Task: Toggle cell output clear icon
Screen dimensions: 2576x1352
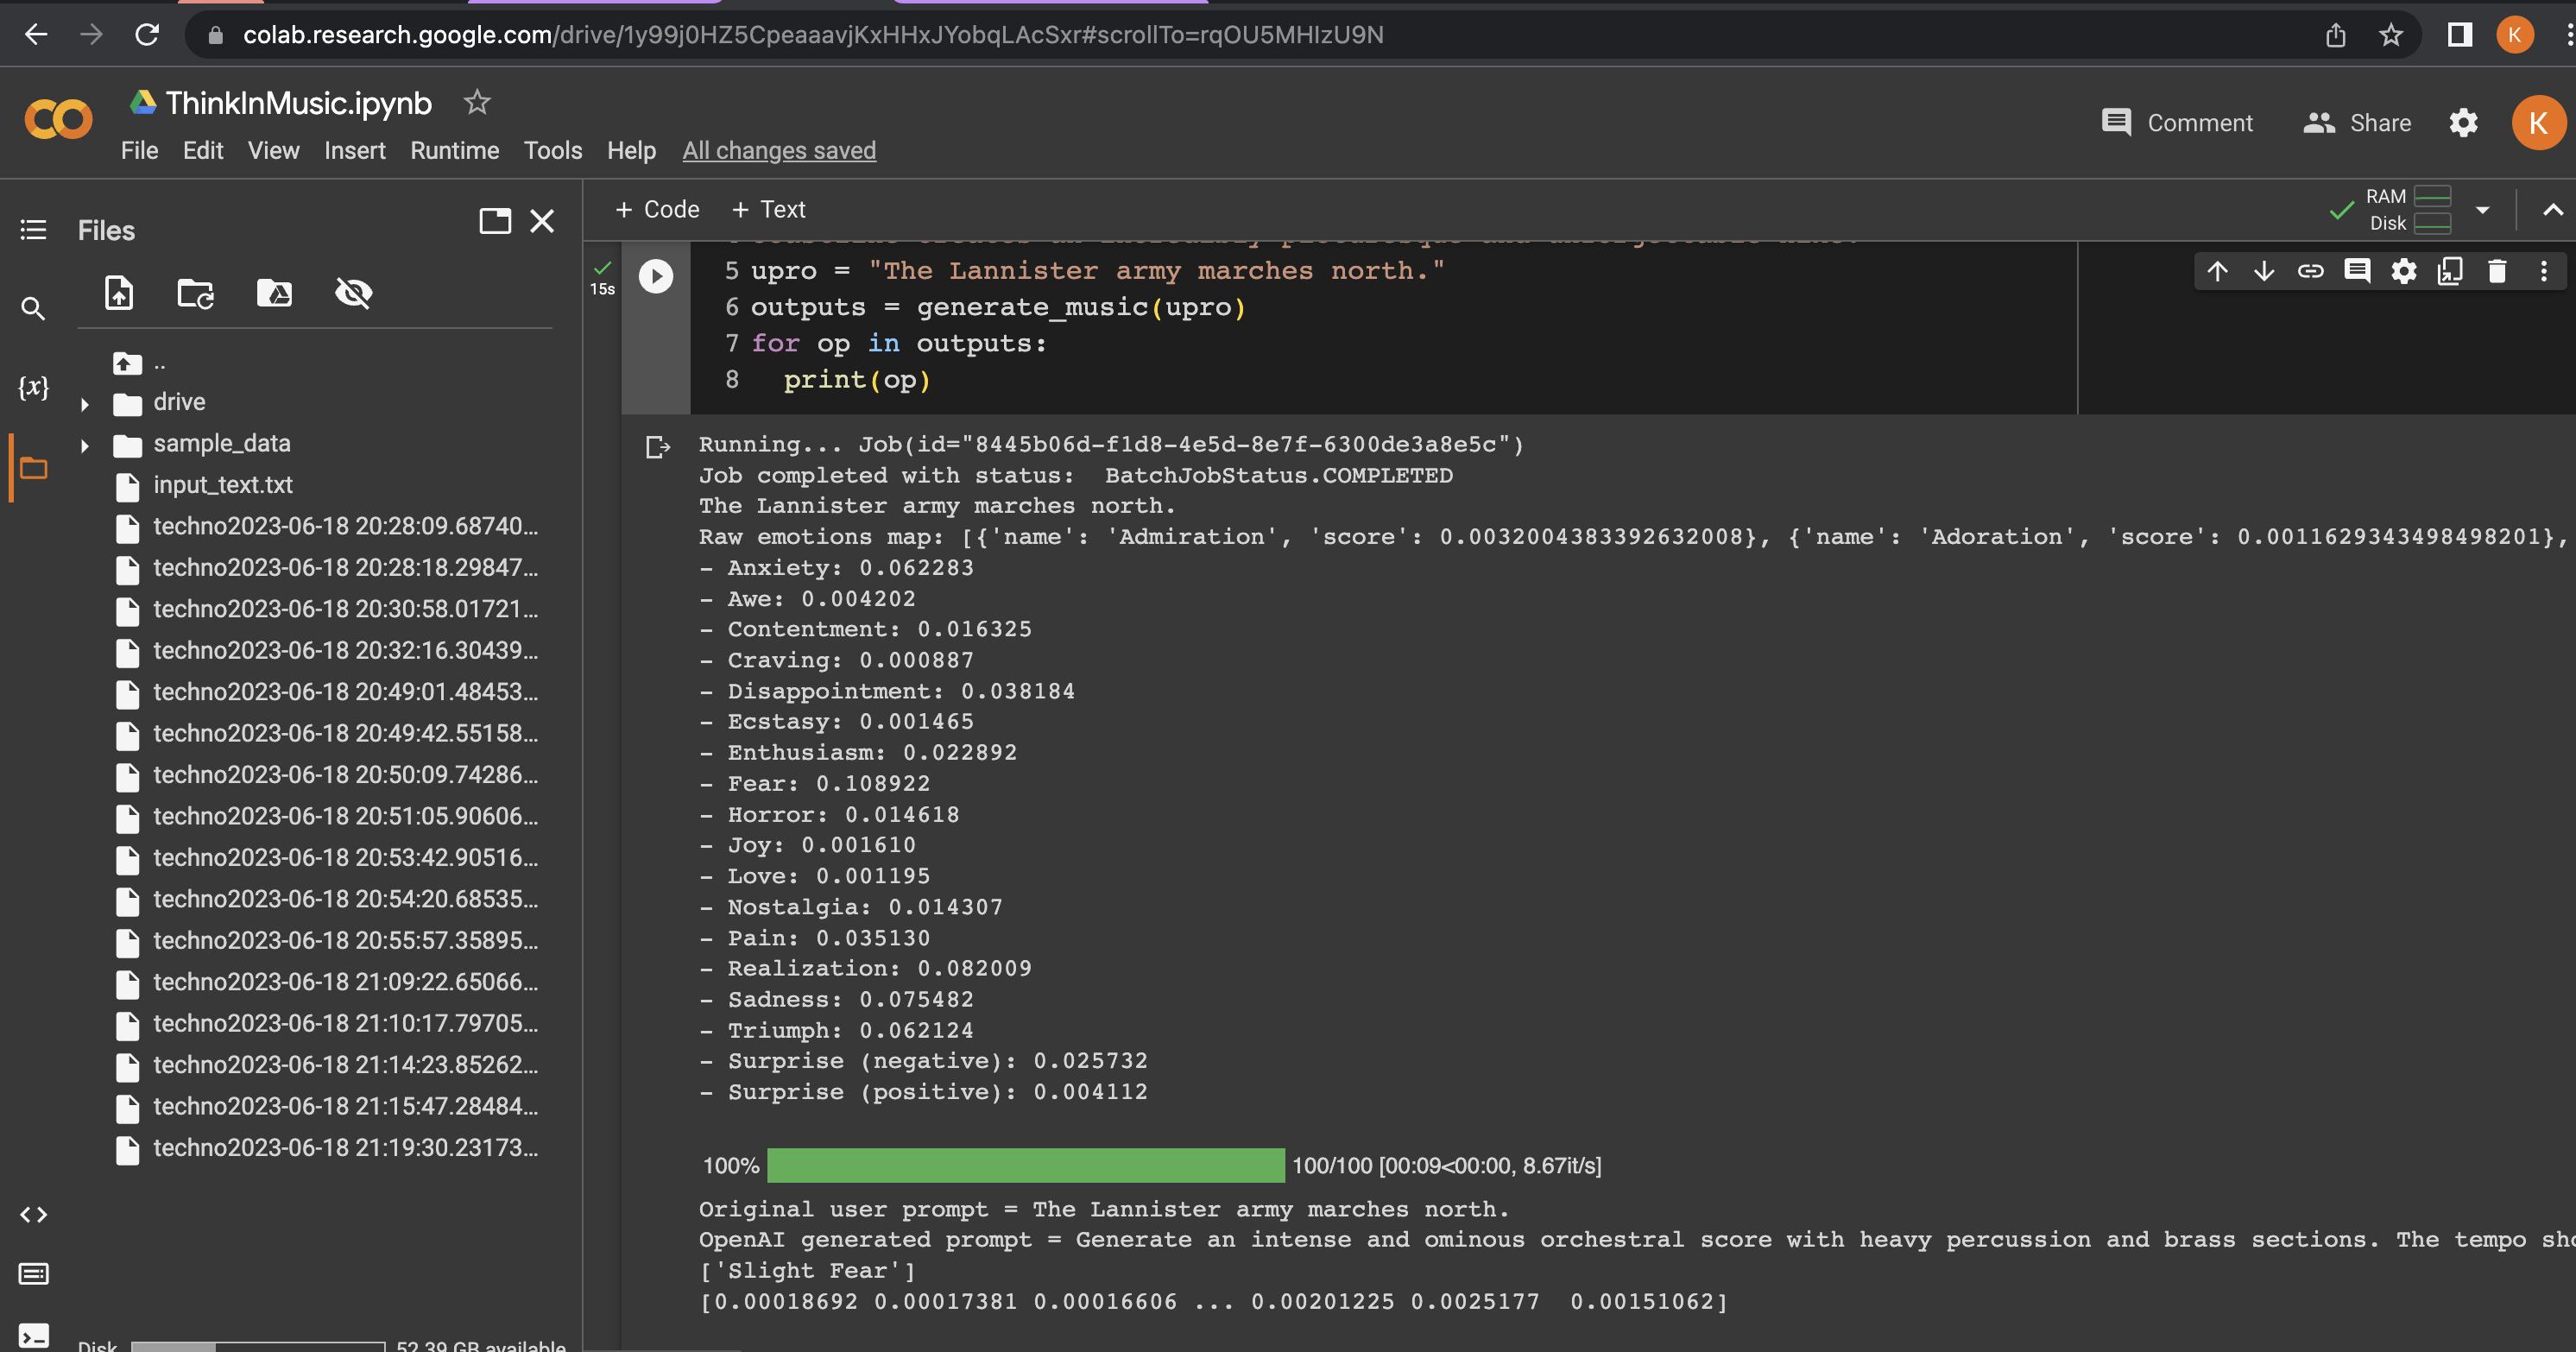Action: coord(657,447)
